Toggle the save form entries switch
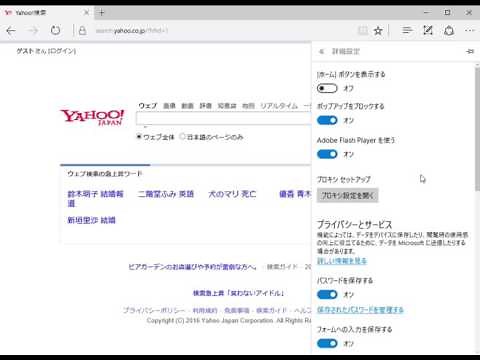480x360 pixels. point(327,343)
